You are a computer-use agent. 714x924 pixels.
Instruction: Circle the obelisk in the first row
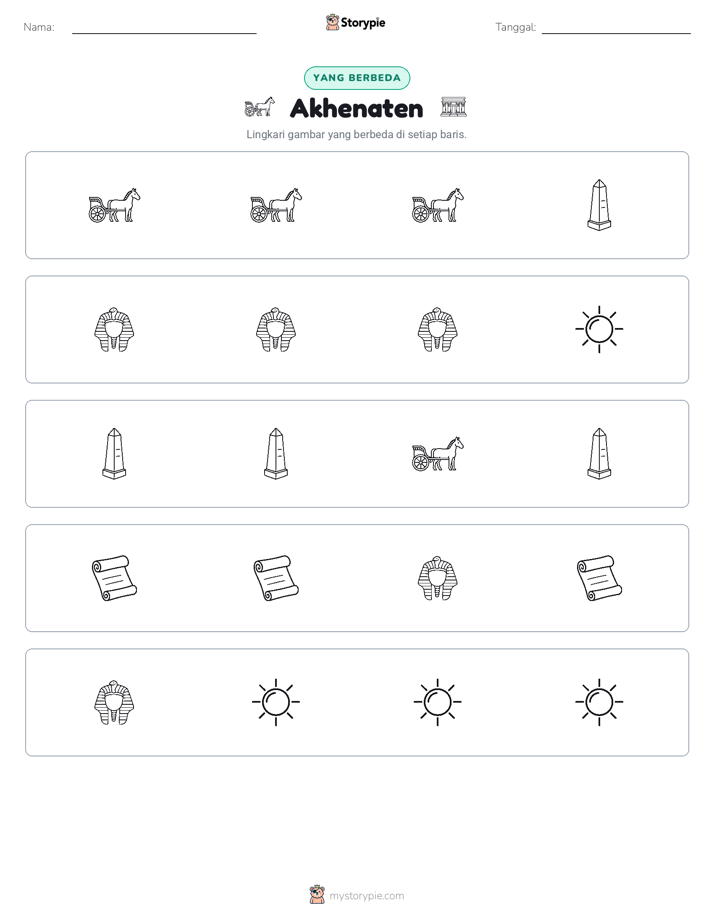(x=599, y=205)
